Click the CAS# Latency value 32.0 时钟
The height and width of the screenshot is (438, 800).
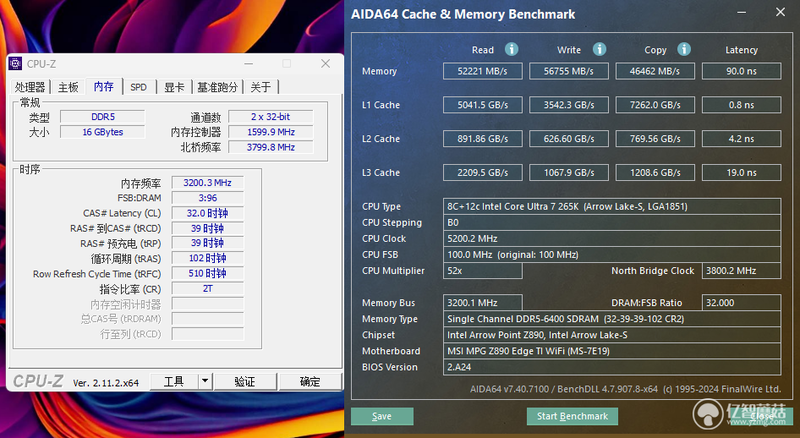click(x=207, y=213)
